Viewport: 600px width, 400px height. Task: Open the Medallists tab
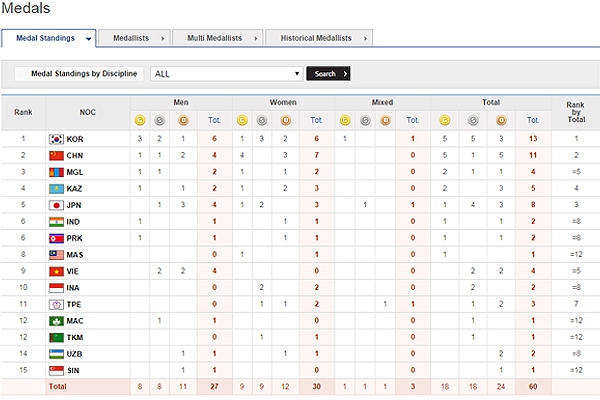[134, 38]
